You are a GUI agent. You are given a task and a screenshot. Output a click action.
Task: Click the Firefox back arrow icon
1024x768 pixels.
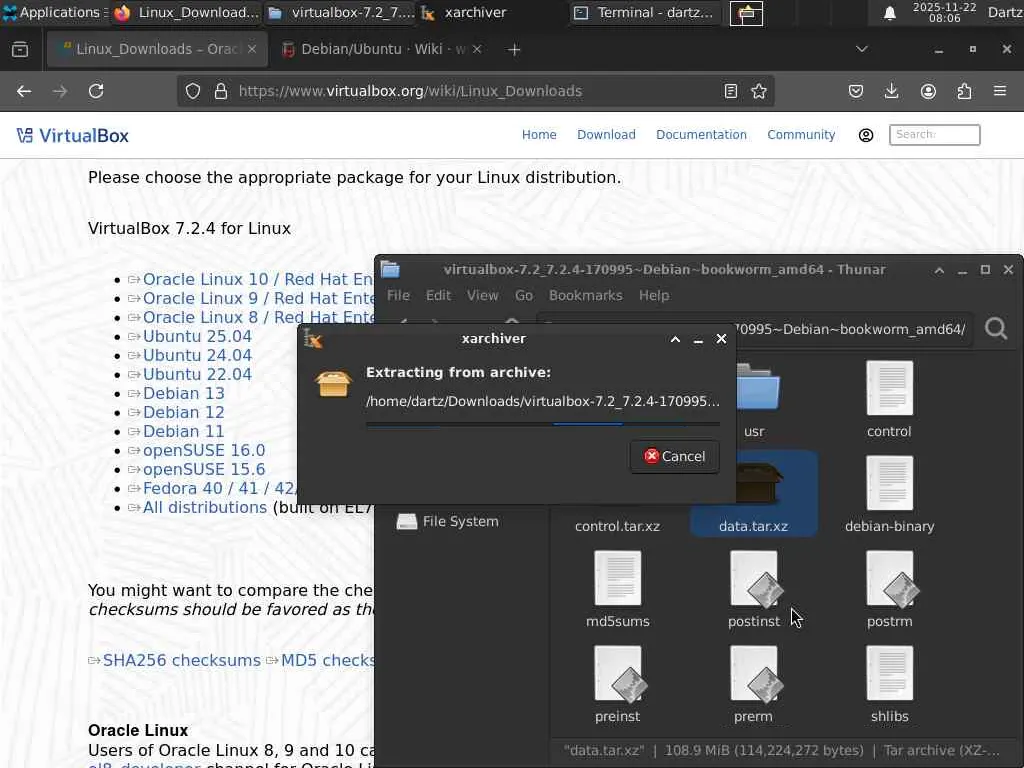tap(24, 91)
